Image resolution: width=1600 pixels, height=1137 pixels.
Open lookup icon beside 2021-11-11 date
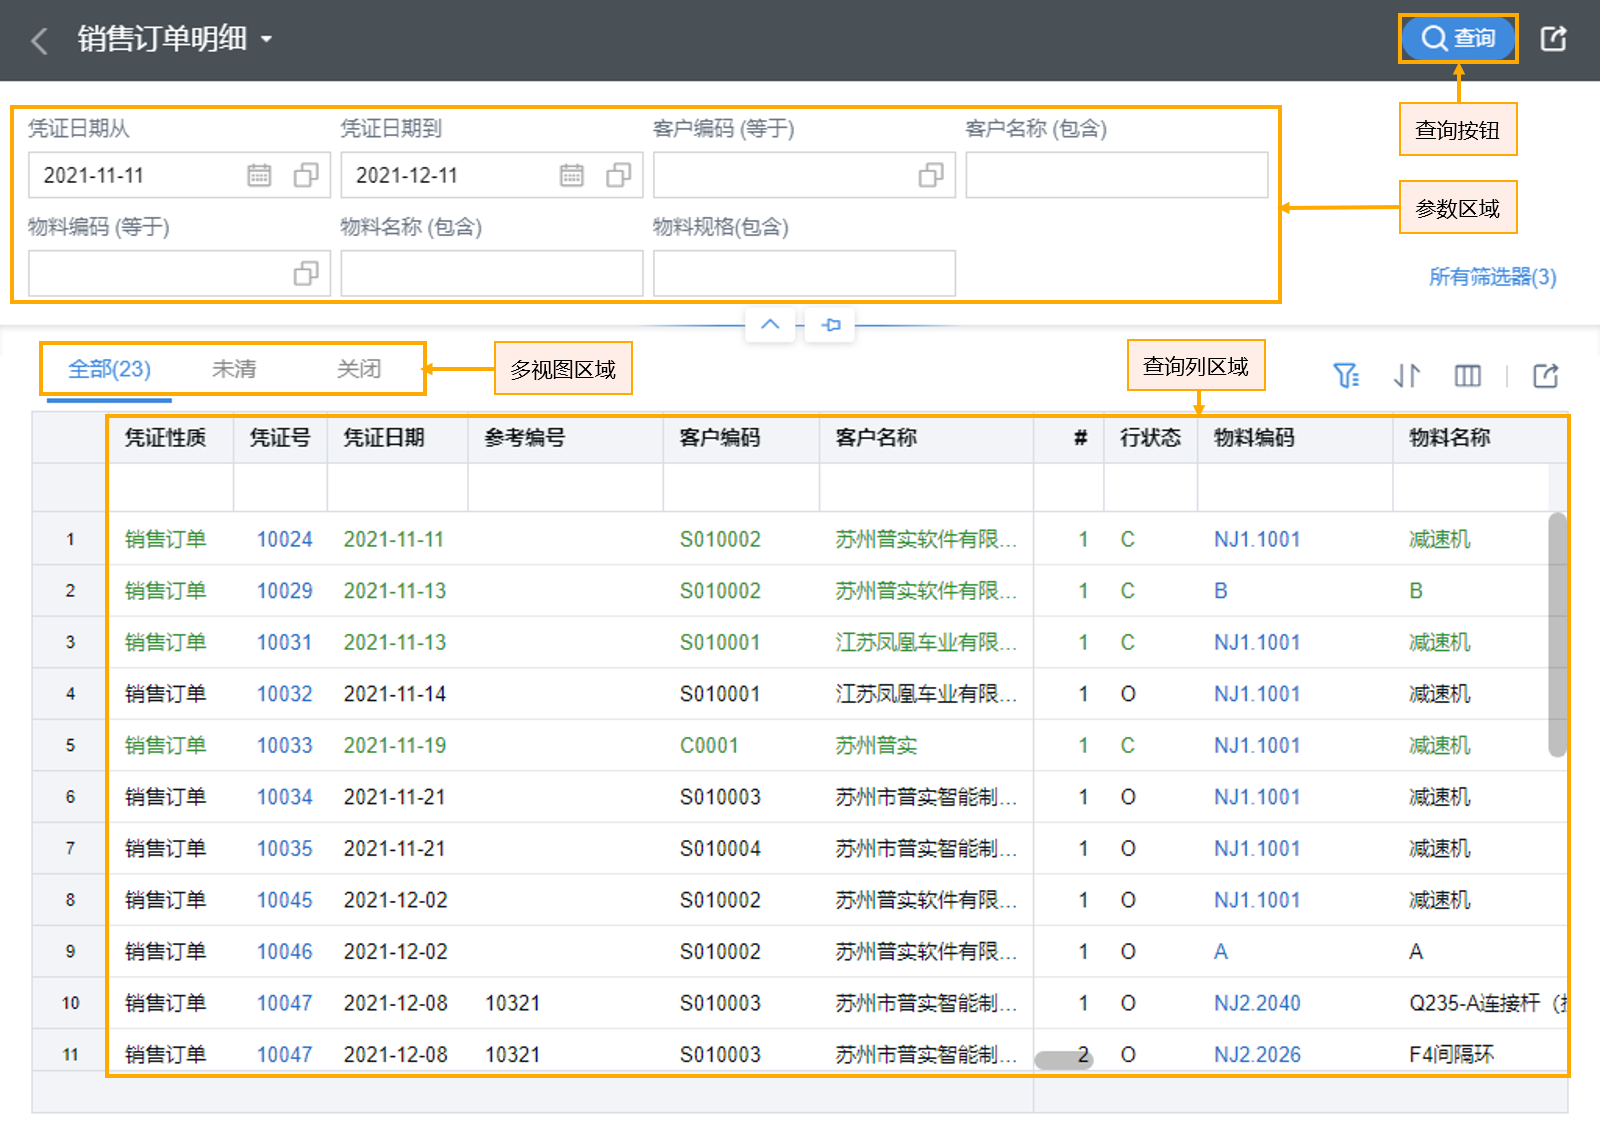click(306, 175)
